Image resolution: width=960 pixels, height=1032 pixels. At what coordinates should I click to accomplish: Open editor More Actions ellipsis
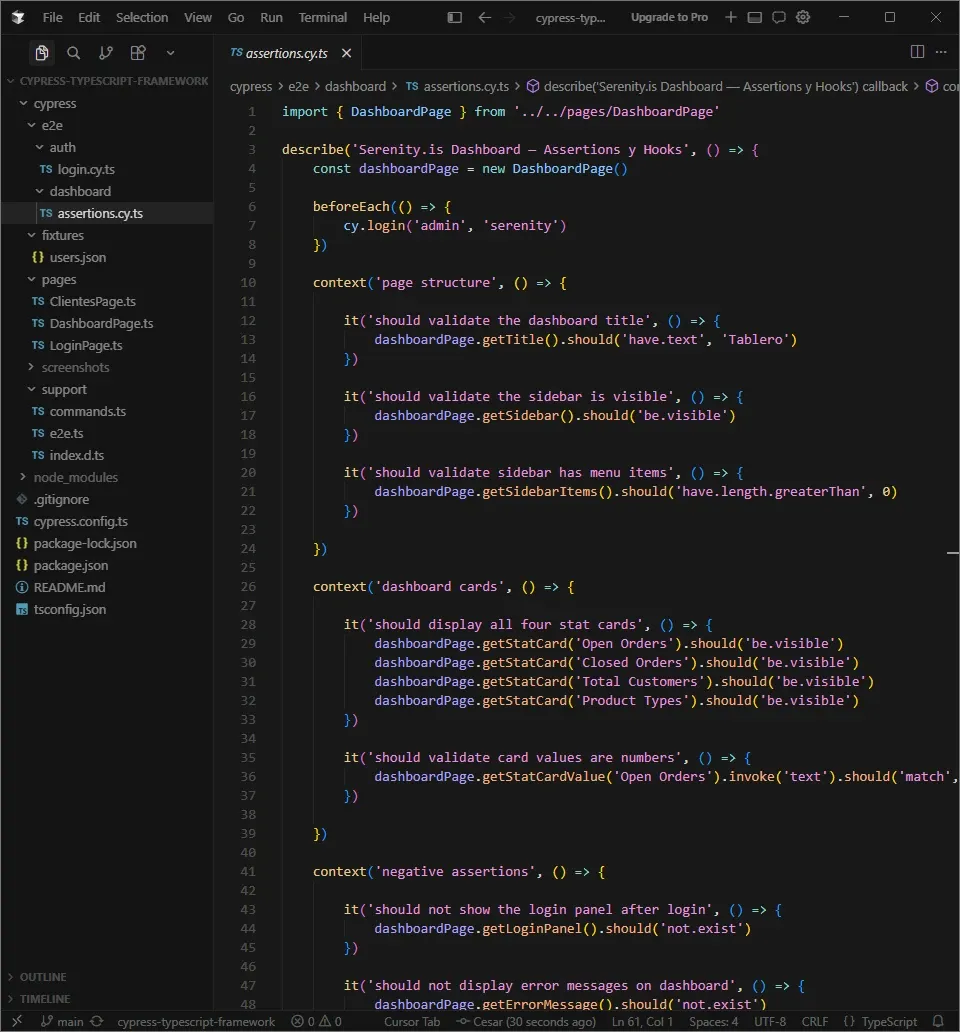pos(942,51)
